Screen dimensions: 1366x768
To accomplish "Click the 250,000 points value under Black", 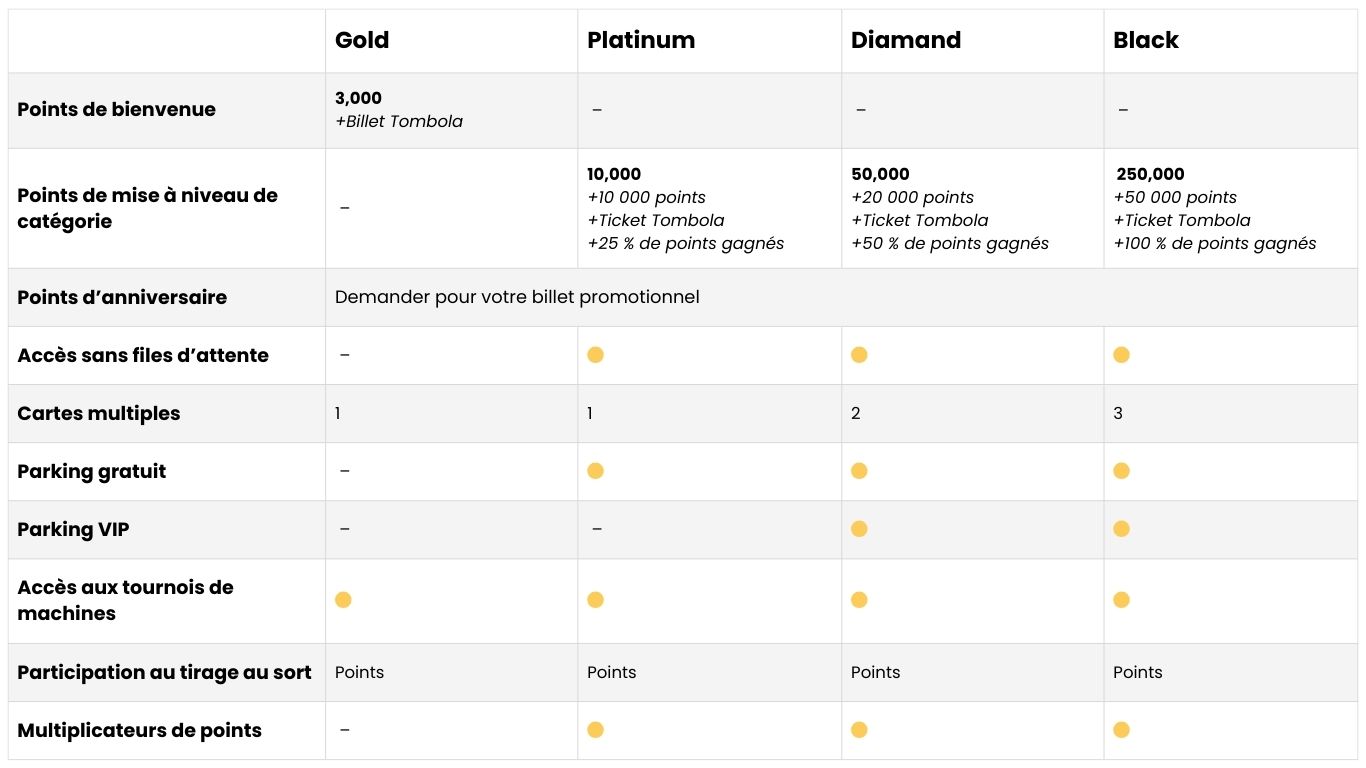I will [x=1150, y=174].
